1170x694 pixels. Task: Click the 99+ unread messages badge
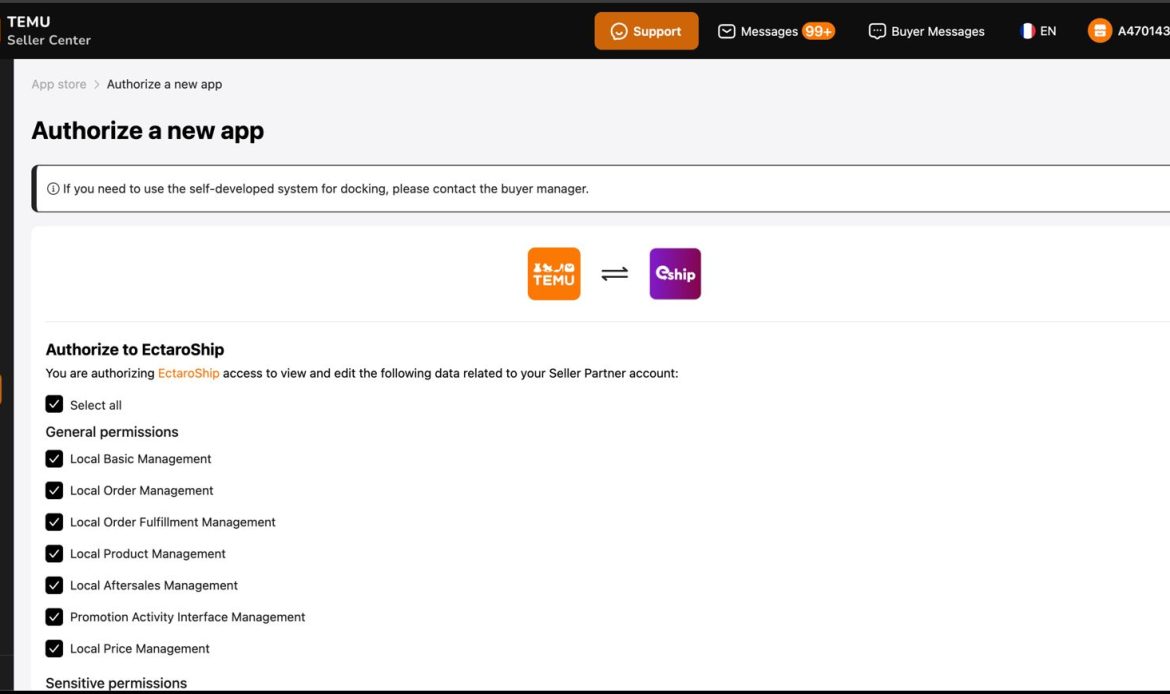(818, 32)
